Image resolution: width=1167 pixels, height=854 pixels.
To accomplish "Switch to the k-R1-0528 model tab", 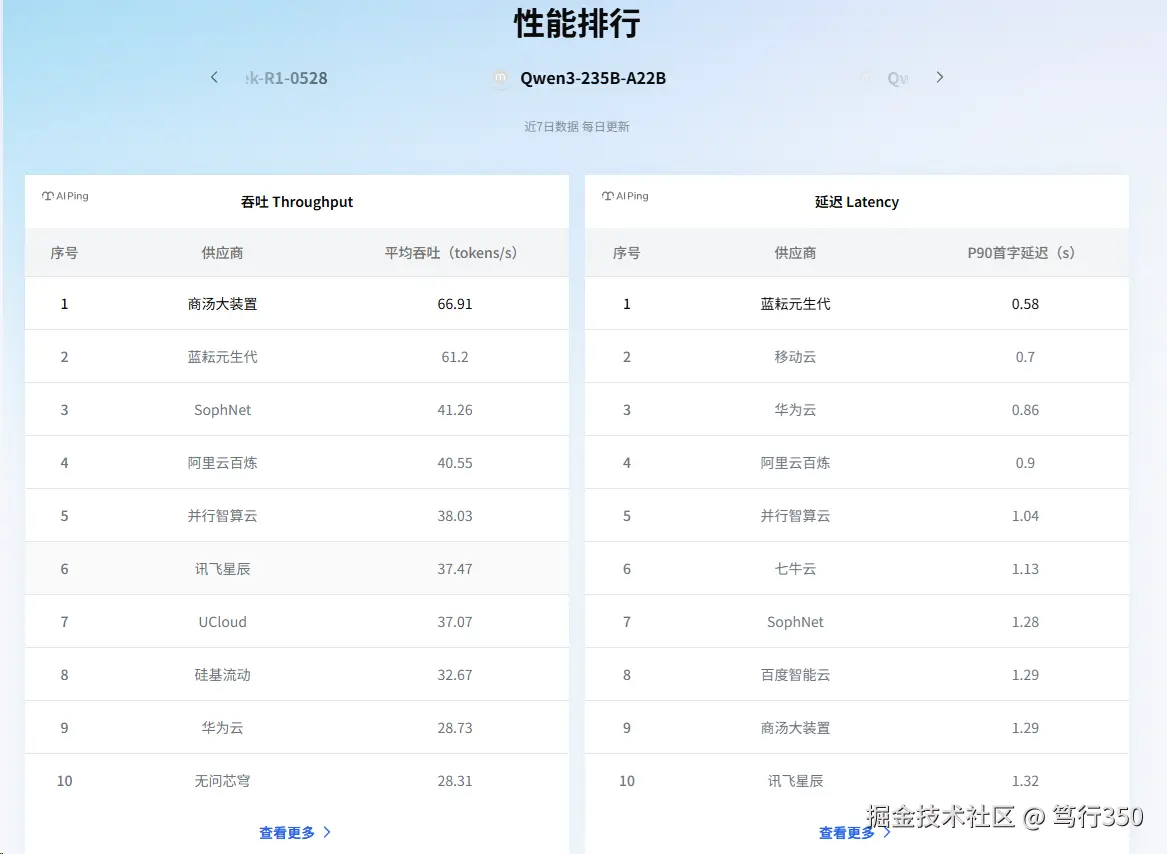I will click(287, 78).
